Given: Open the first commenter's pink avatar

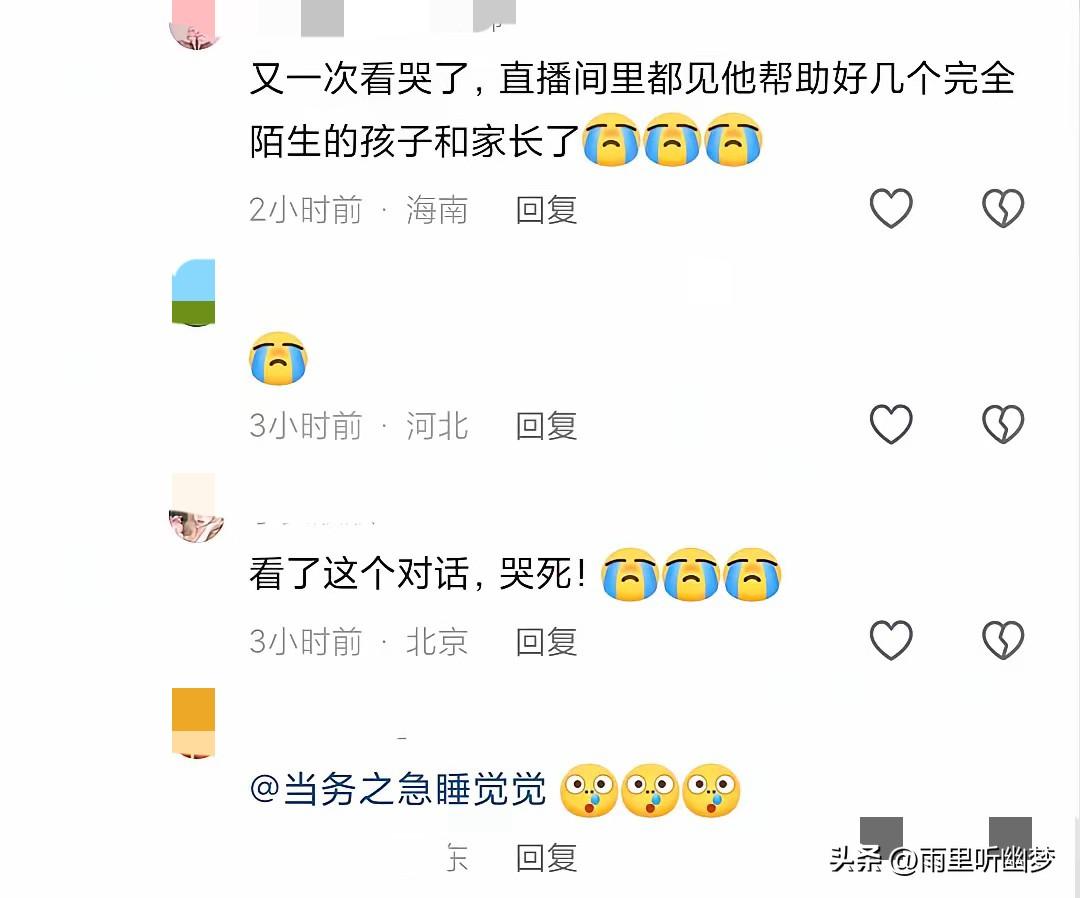Looking at the screenshot, I should tap(195, 25).
